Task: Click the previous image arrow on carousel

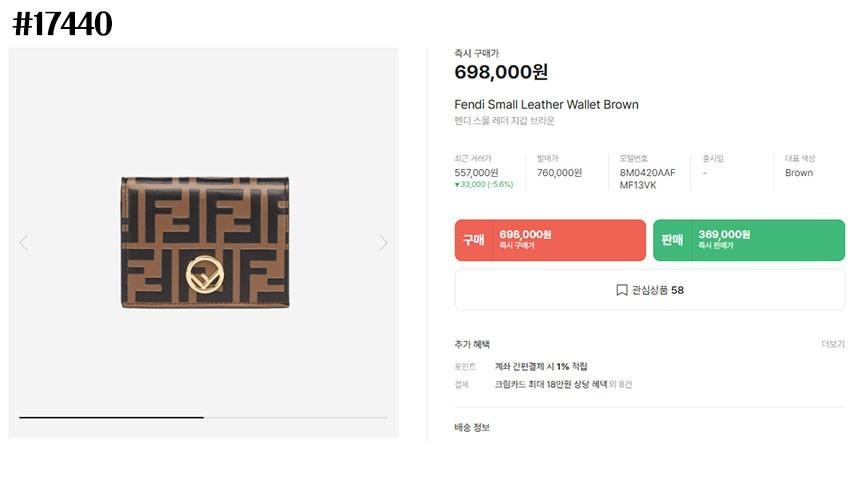Action: coord(24,243)
